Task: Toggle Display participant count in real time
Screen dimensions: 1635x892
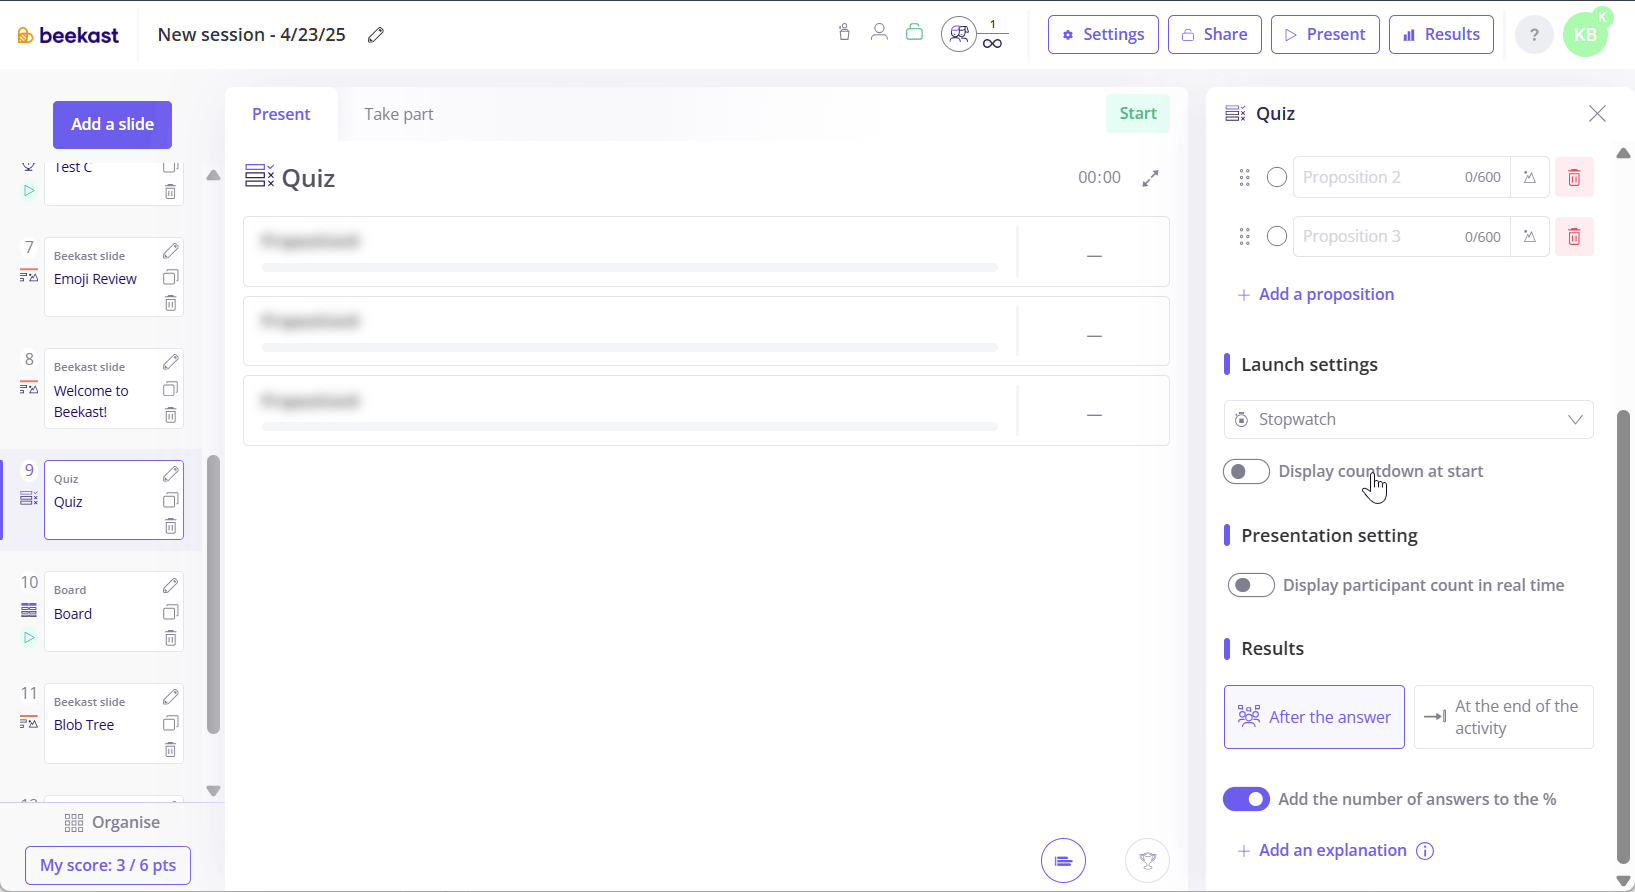Action: coord(1251,585)
